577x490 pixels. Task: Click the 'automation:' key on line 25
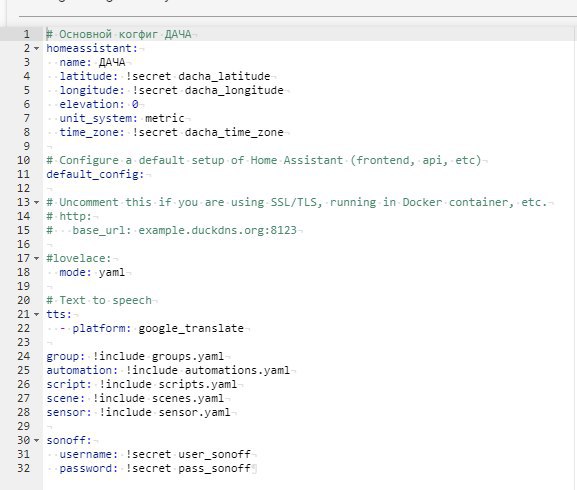82,370
